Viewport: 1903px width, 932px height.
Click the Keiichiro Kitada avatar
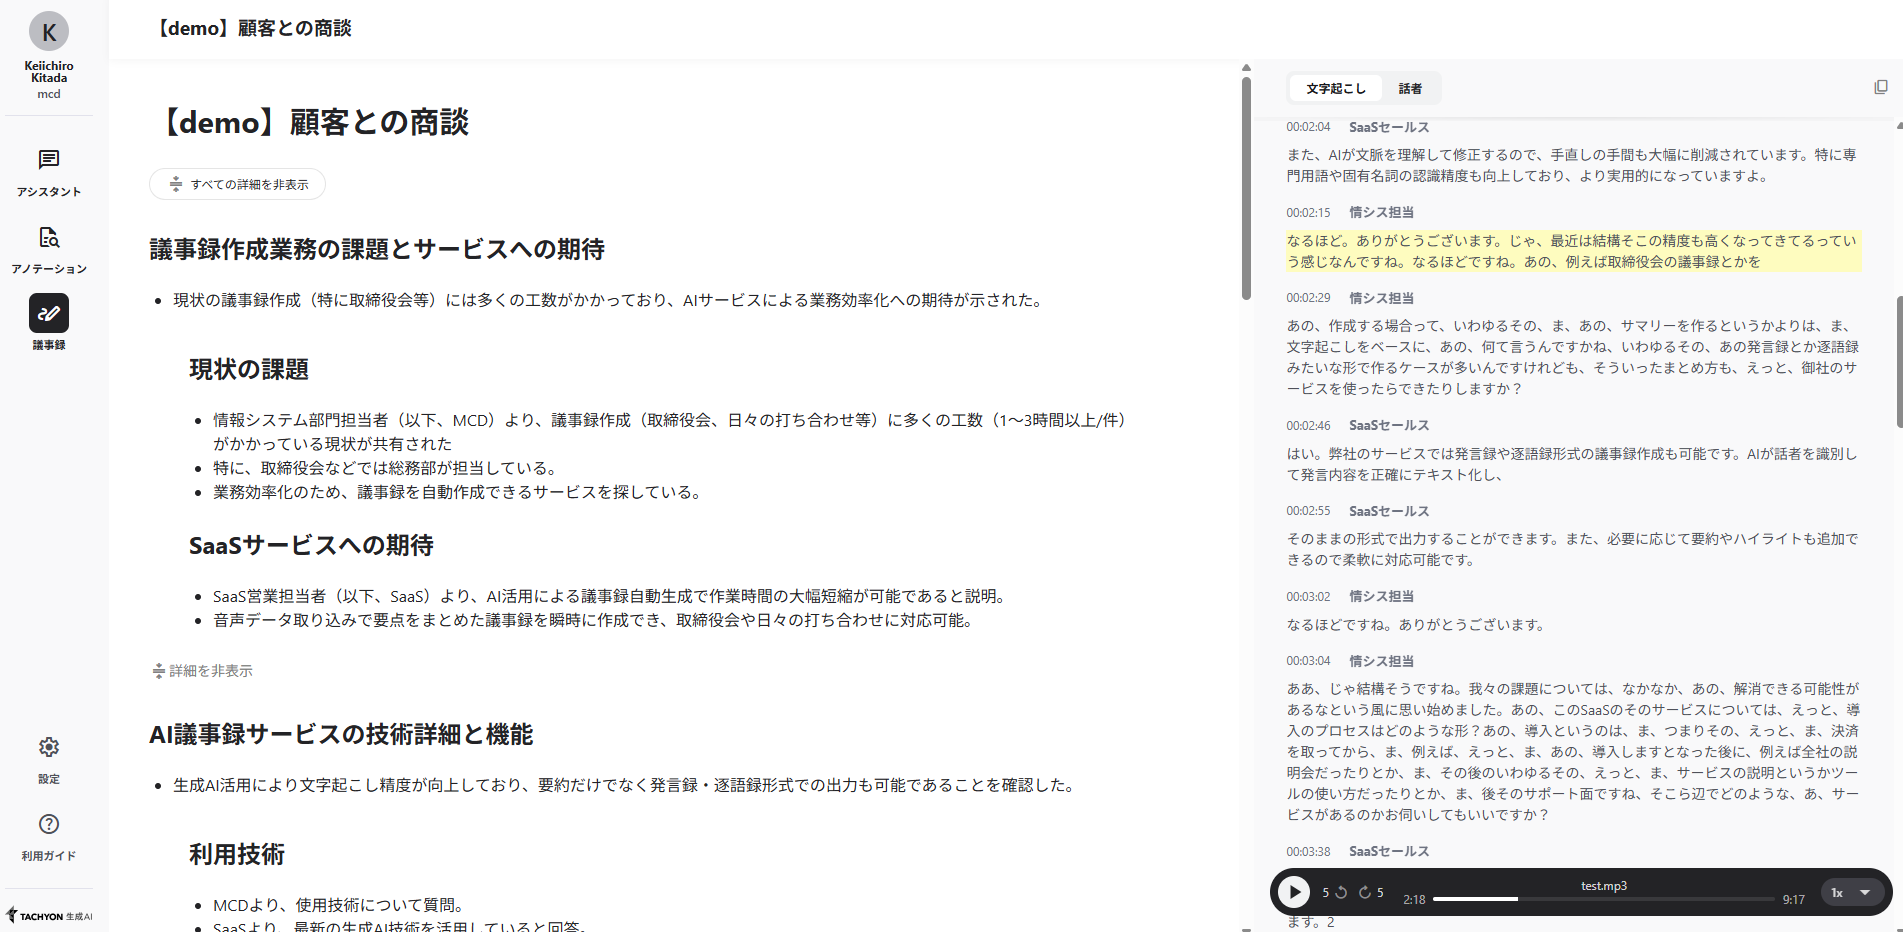(x=48, y=31)
